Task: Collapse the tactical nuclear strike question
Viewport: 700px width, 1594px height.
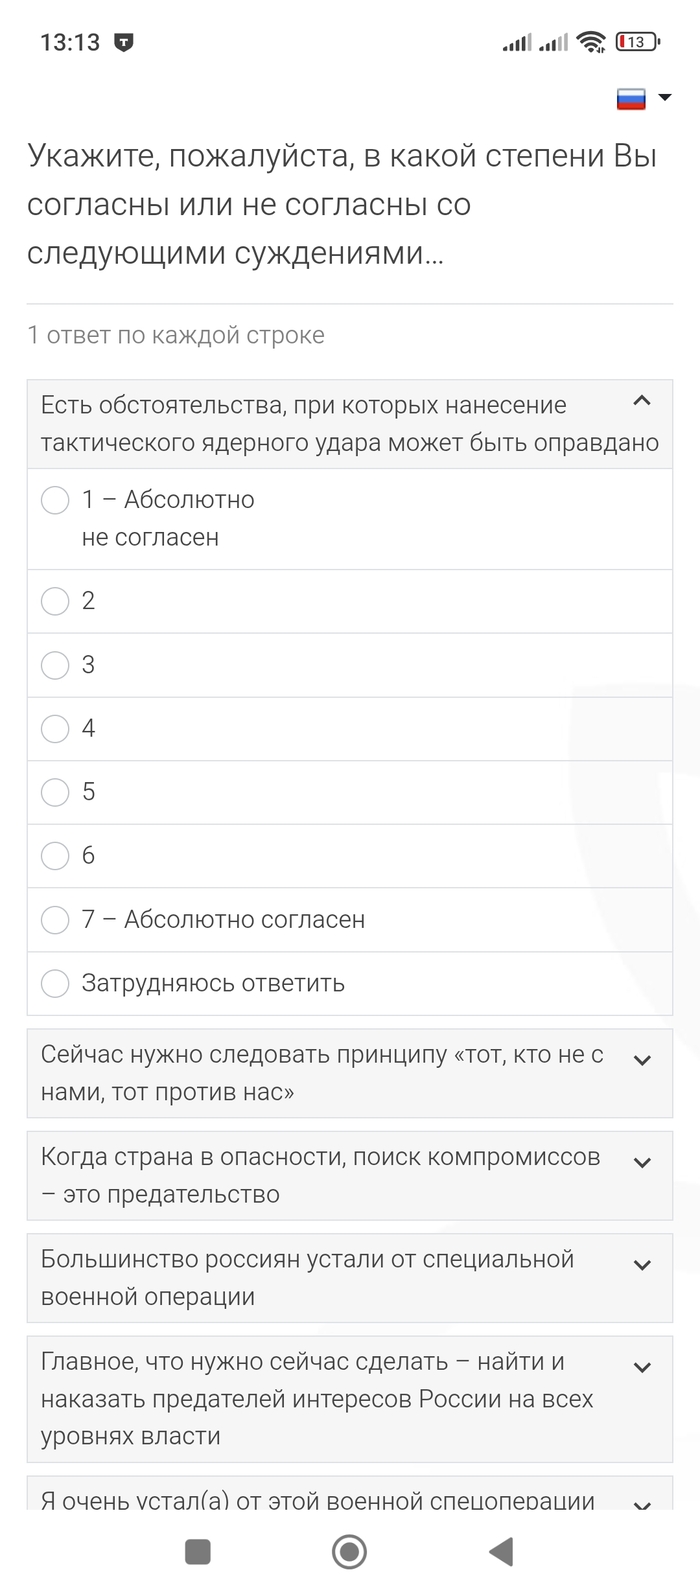Action: pyautogui.click(x=643, y=402)
